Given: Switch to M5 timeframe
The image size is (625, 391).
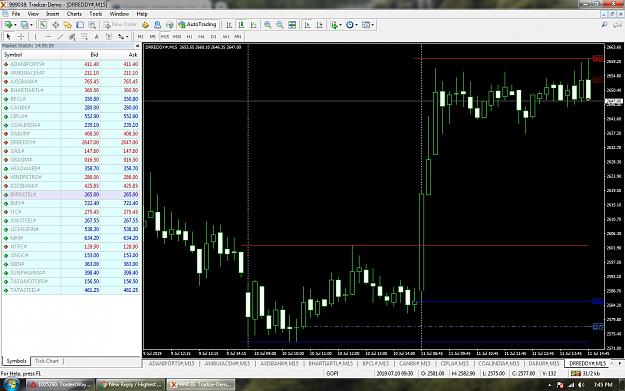Looking at the screenshot, I should [x=153, y=37].
